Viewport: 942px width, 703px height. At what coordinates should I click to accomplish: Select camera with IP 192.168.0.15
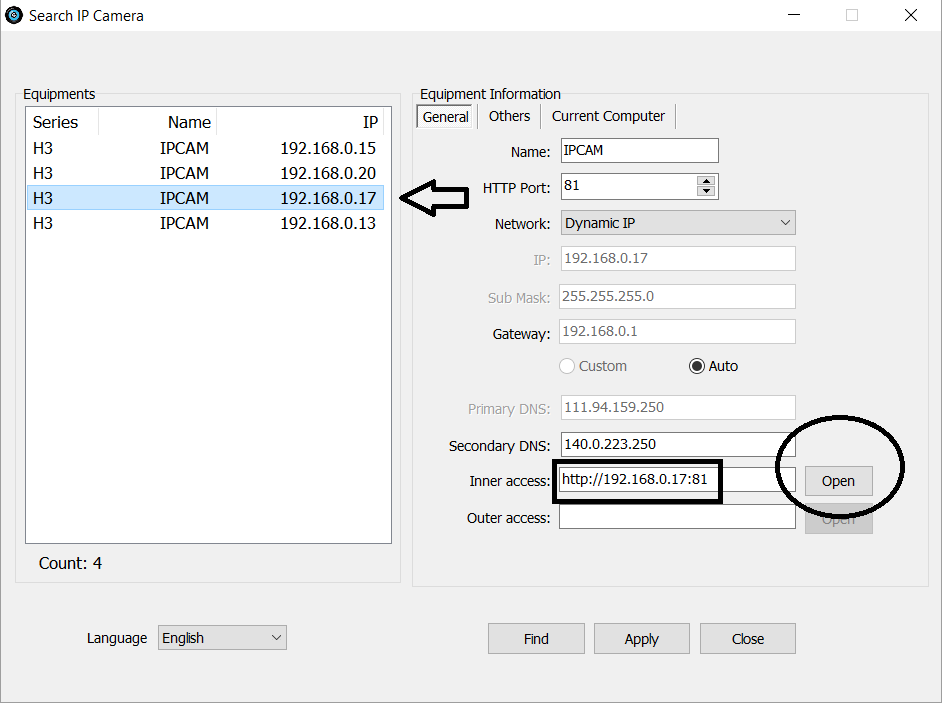pos(204,148)
